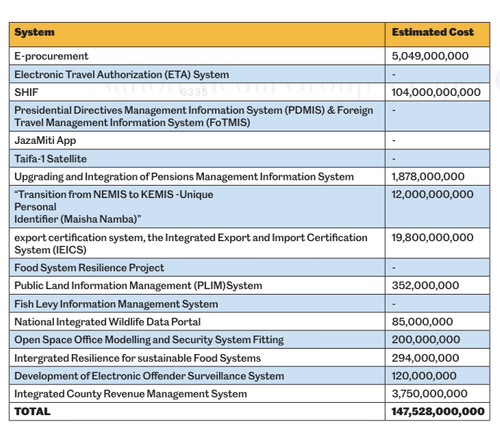This screenshot has width=500, height=433.
Task: Select 'Development of Electronic Offender Surveillance System'
Action: coord(149,376)
